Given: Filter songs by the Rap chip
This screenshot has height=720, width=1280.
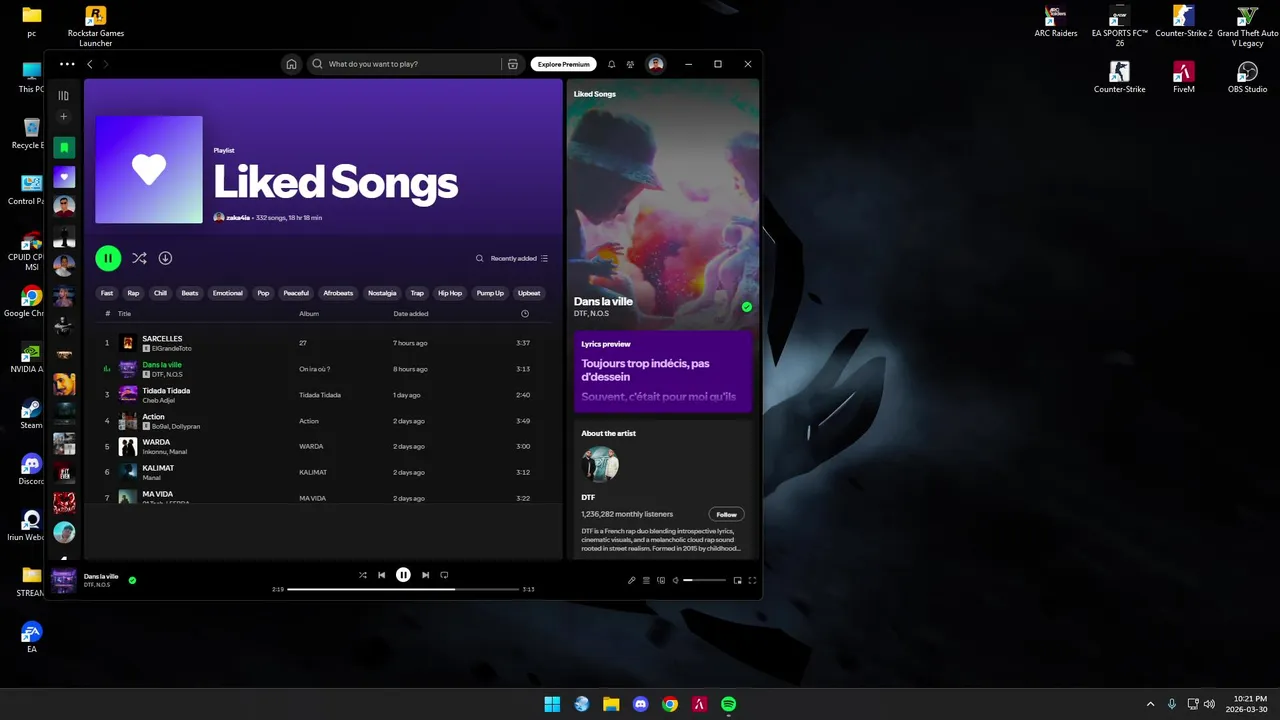Looking at the screenshot, I should 133,293.
